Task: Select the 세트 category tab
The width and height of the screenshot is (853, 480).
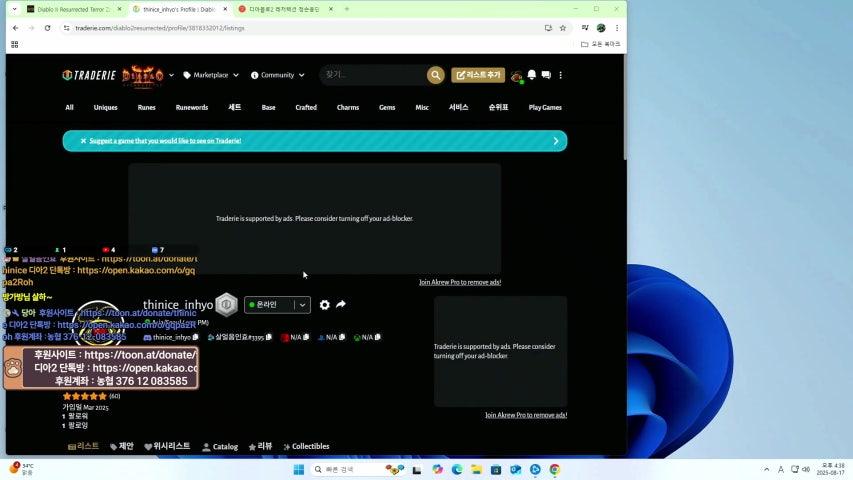Action: [x=234, y=107]
